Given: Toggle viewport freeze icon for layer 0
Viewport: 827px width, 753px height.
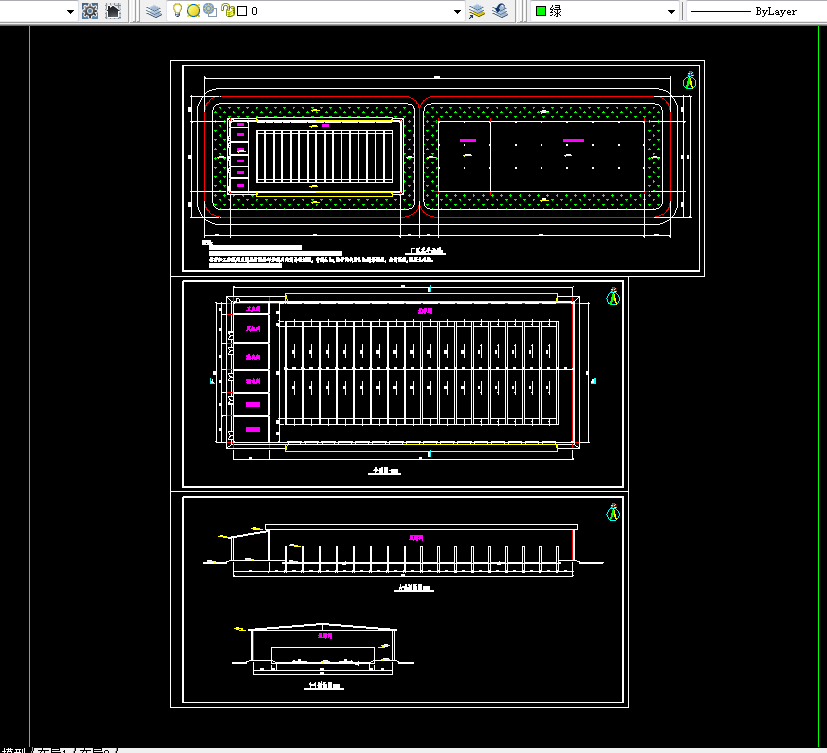Looking at the screenshot, I should (x=210, y=11).
